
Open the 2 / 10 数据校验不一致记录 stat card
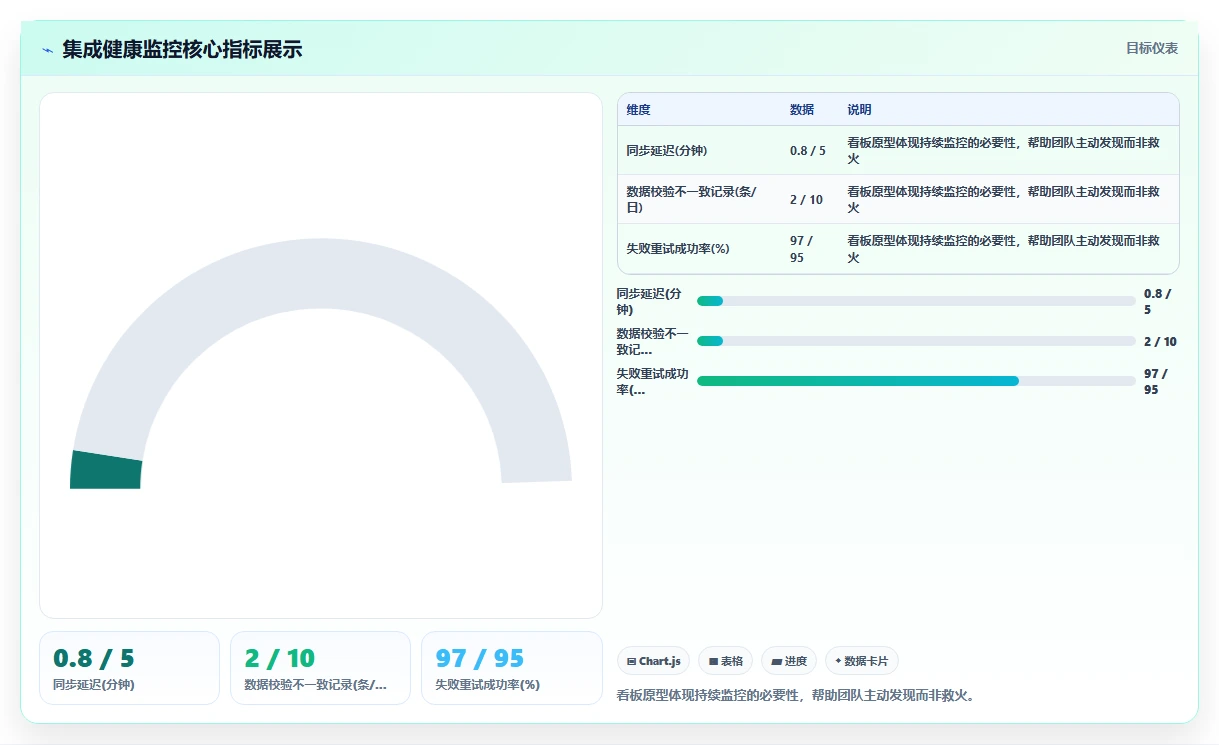(x=320, y=668)
